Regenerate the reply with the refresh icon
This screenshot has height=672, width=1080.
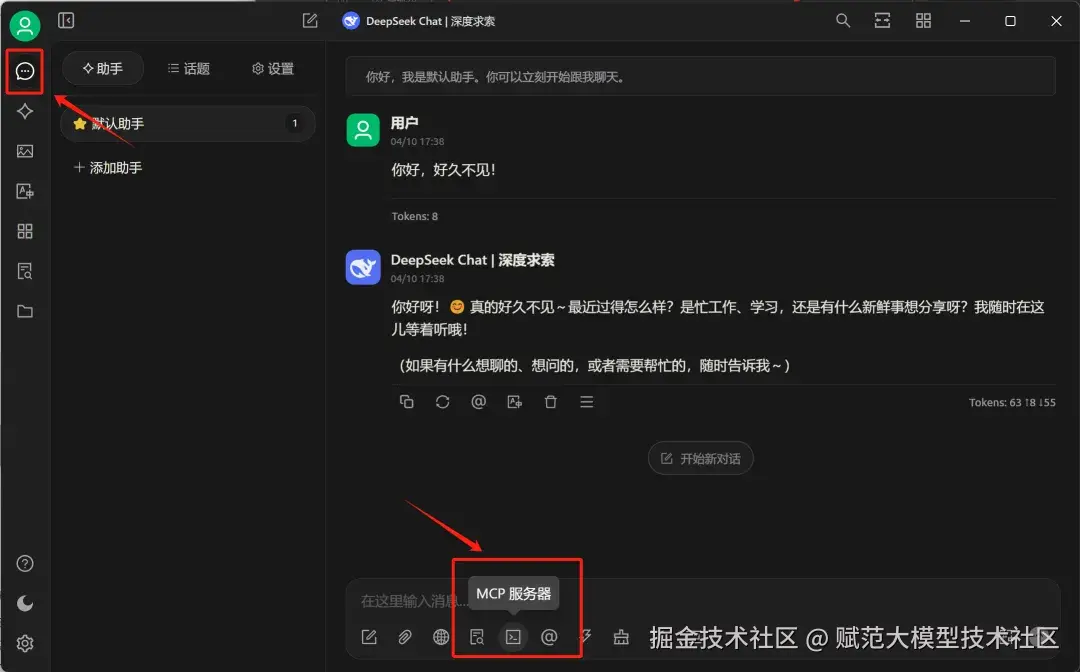click(442, 401)
